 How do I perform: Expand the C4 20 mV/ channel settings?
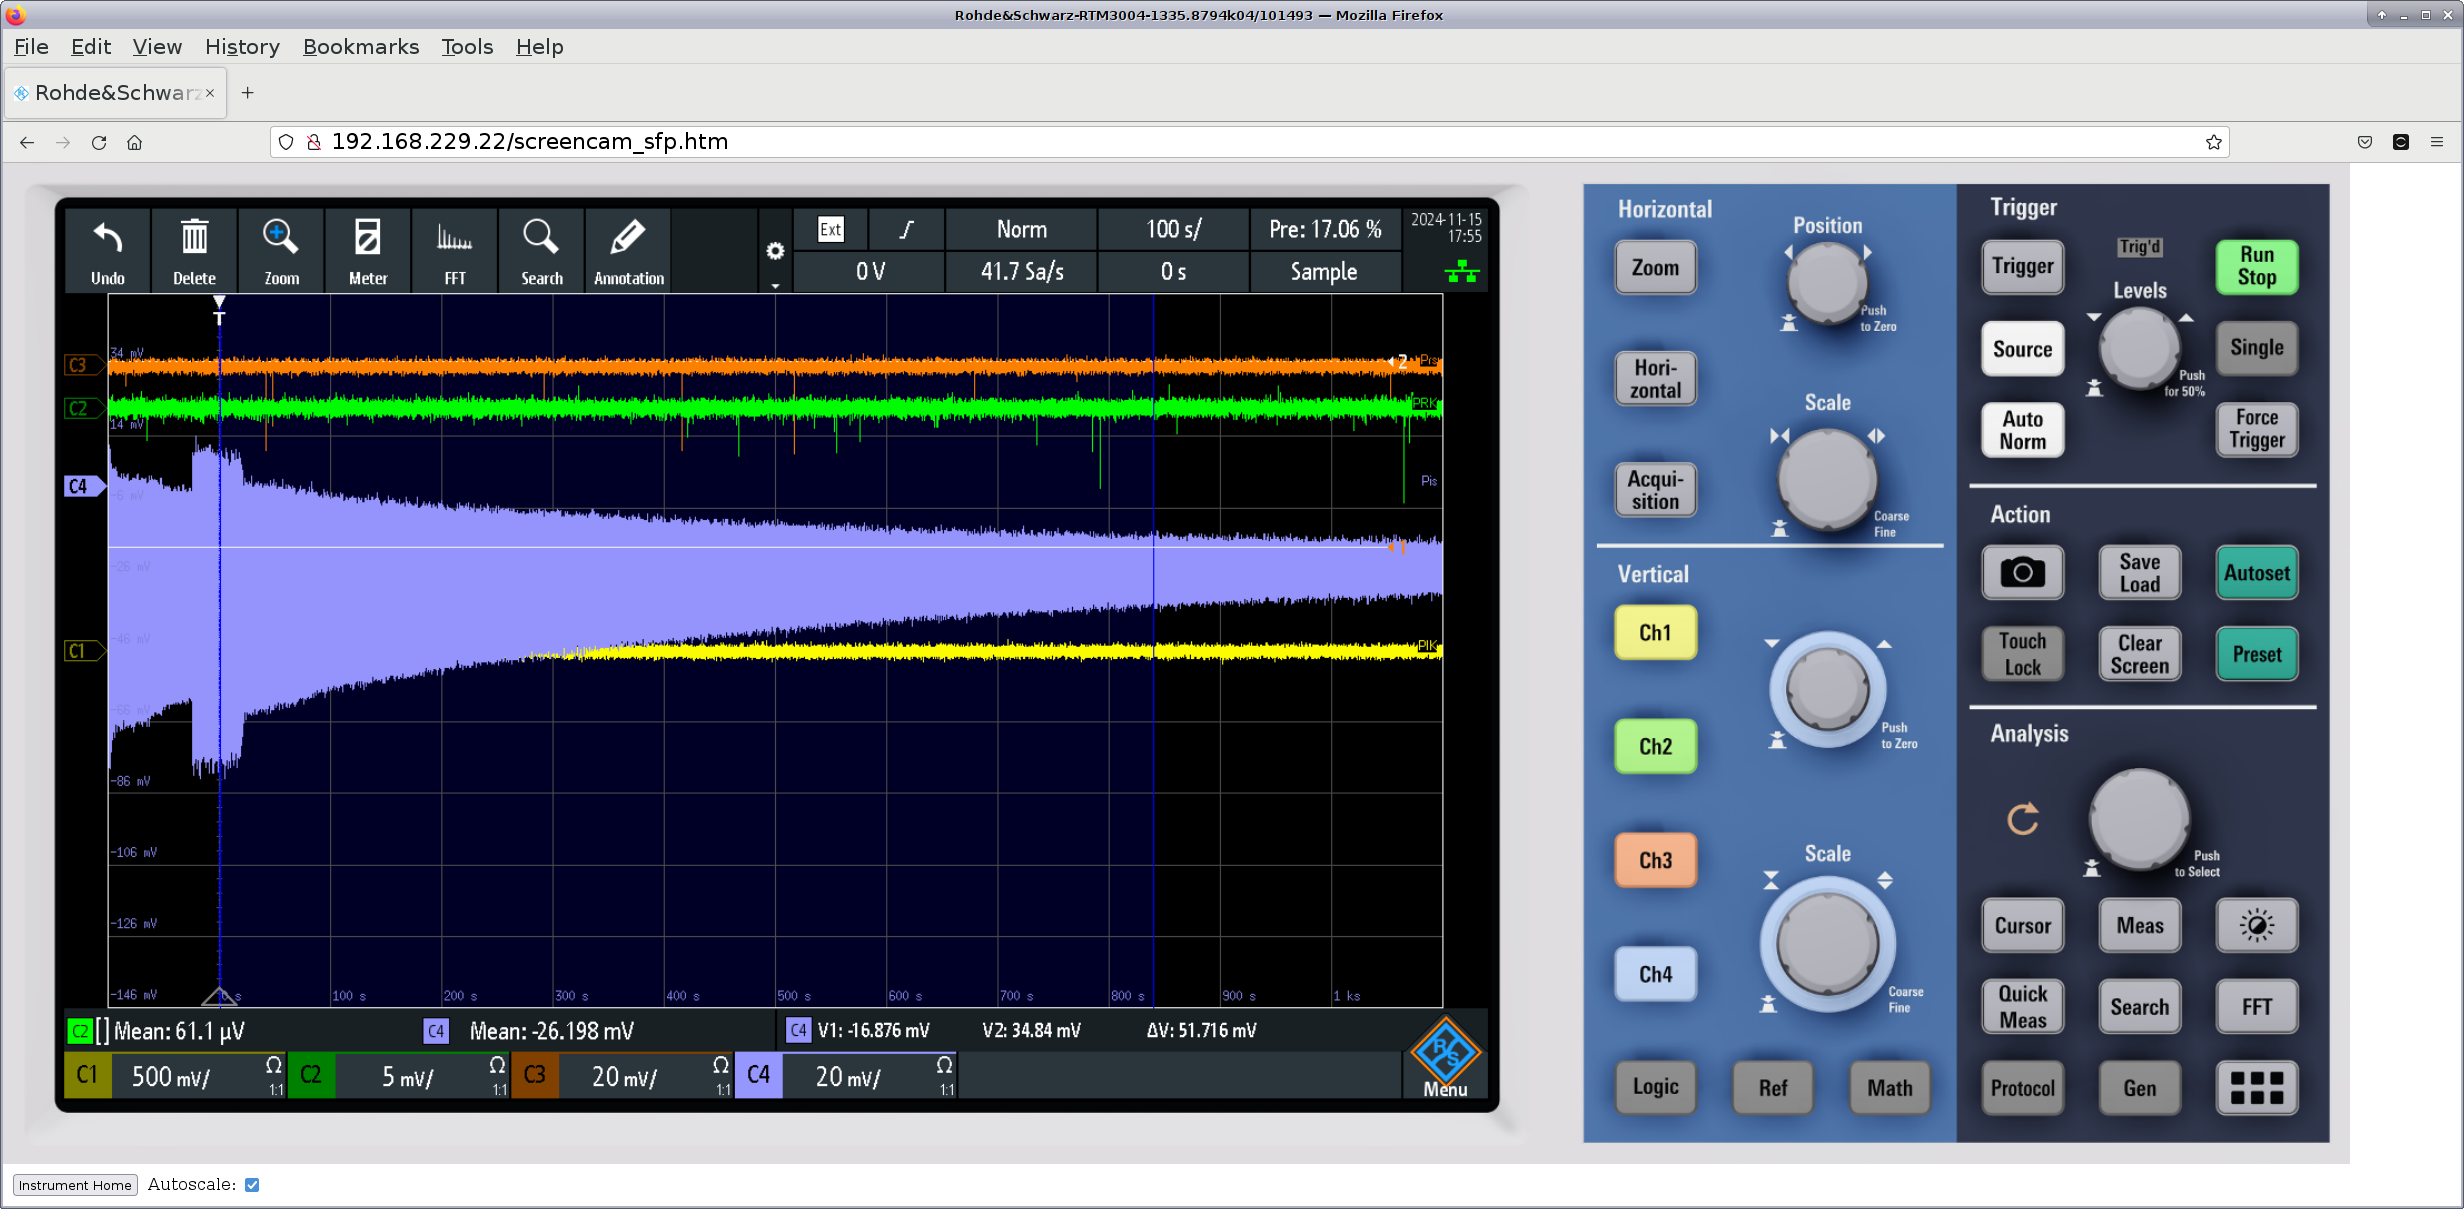click(x=846, y=1076)
